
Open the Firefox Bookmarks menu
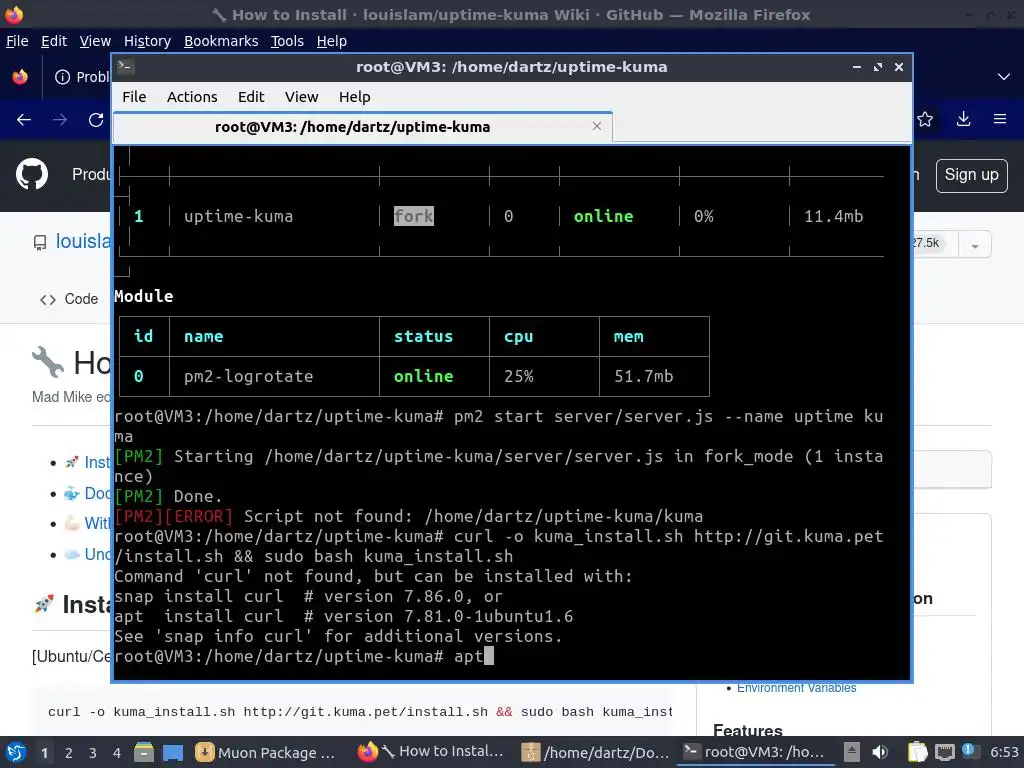tap(221, 41)
